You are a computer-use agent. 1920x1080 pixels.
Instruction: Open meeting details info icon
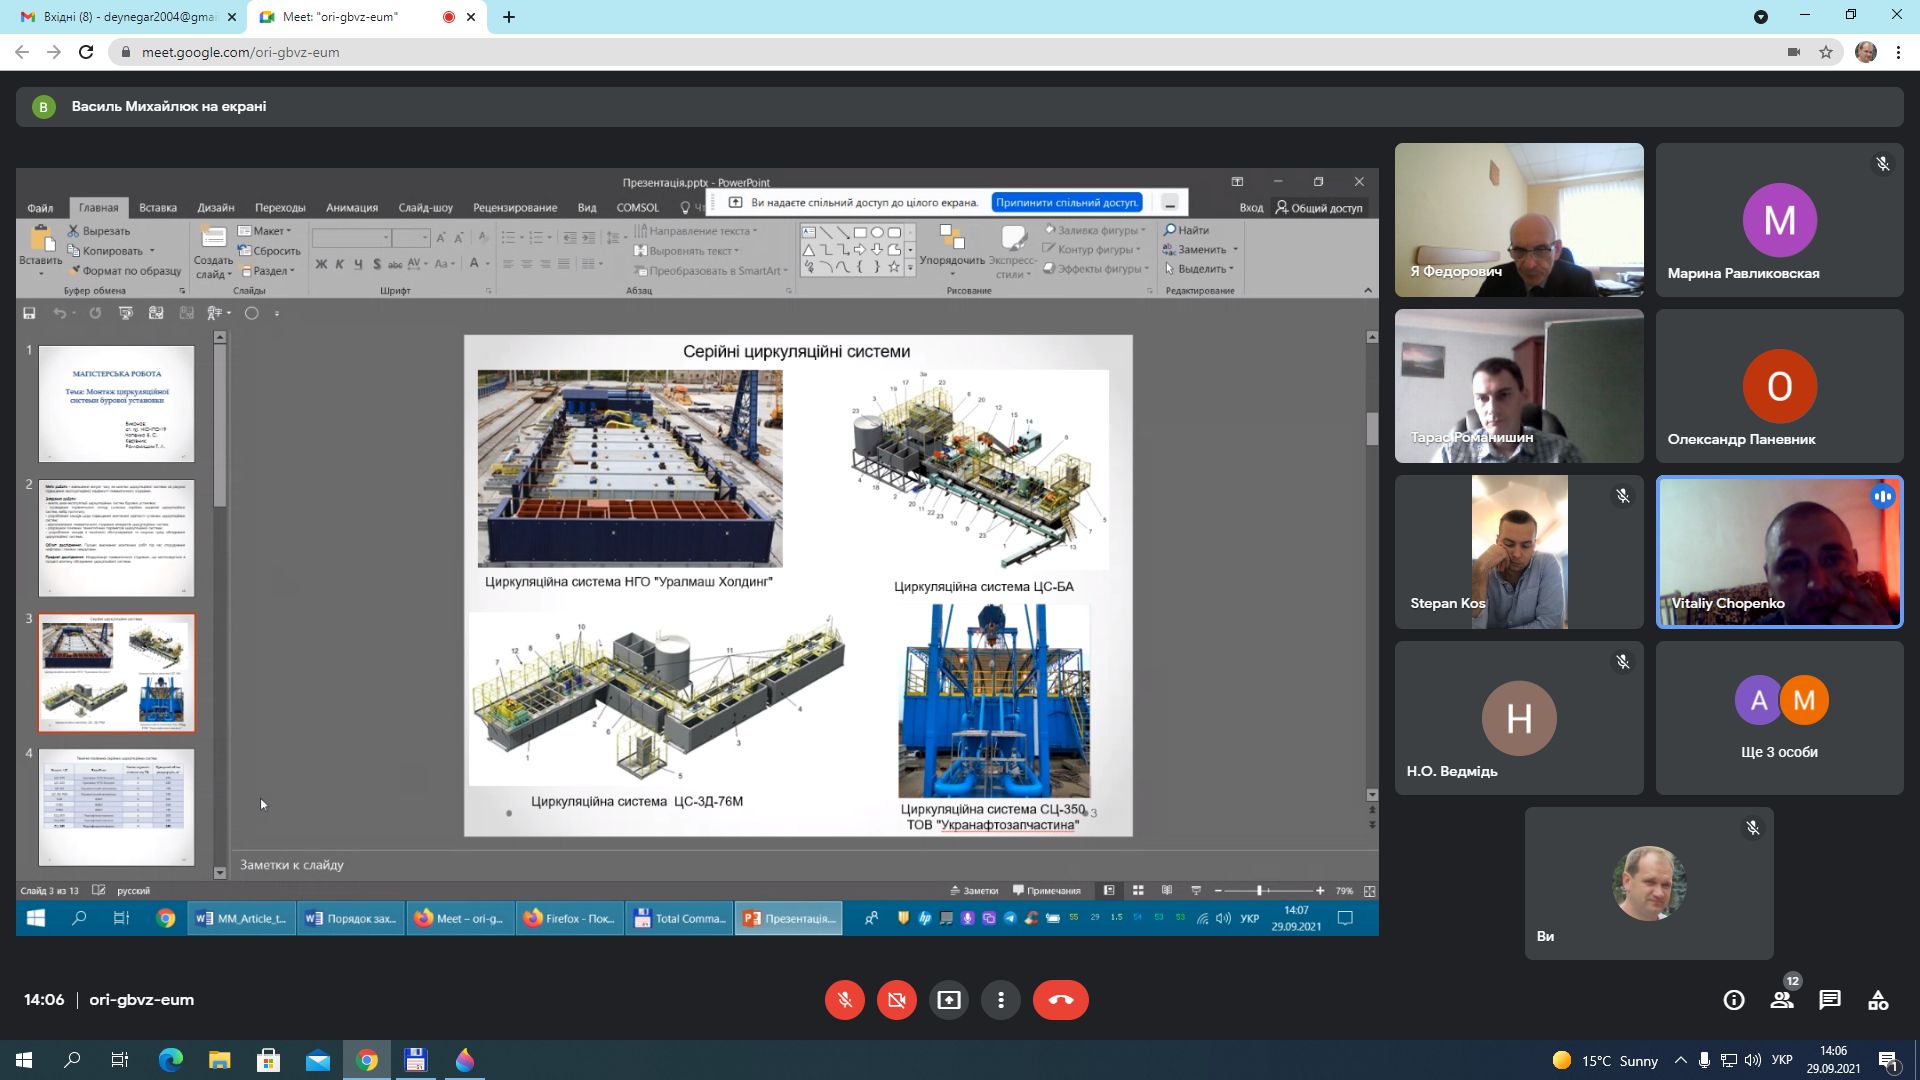pos(1734,1000)
